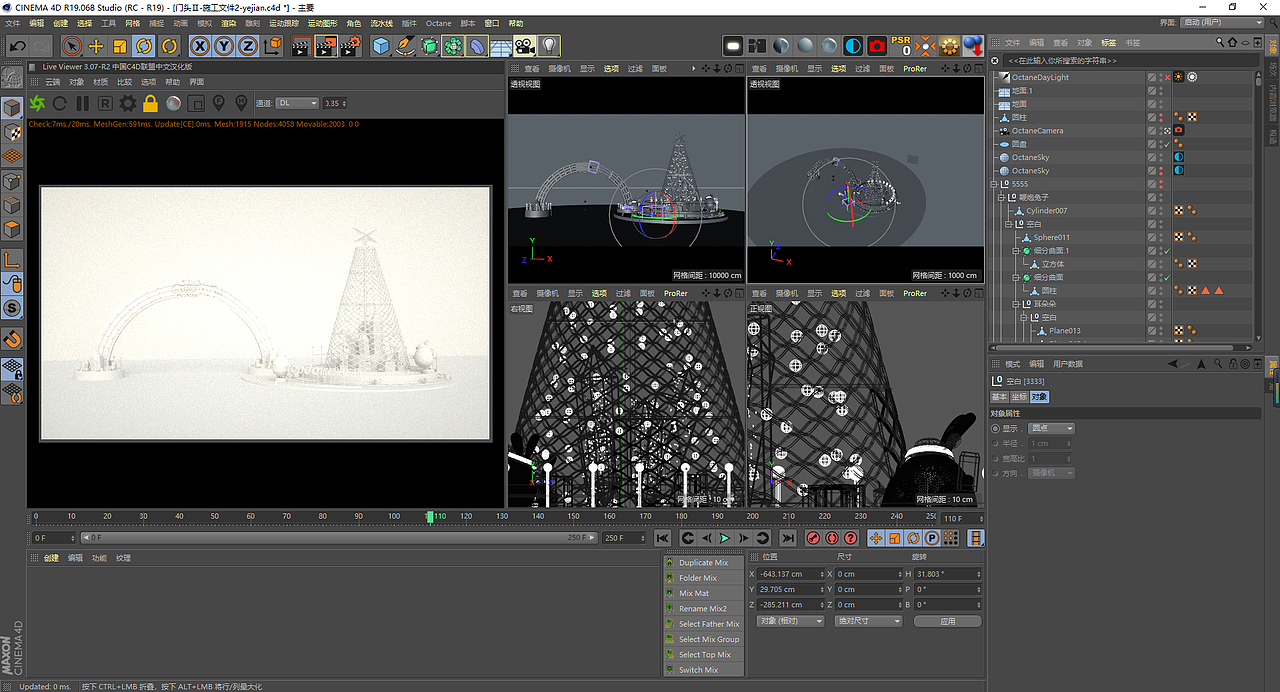
Task: Click the clay mode sphere icon
Action: [x=173, y=103]
